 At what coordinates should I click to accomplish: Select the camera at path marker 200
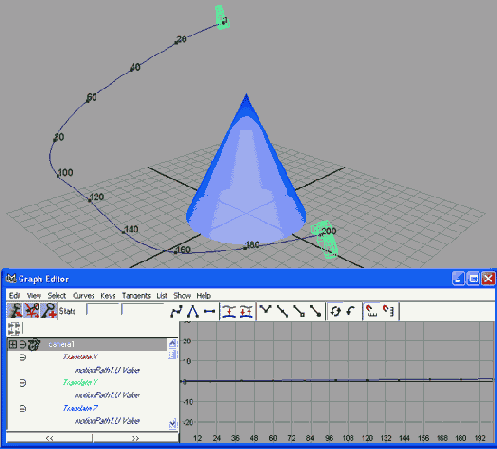(325, 240)
